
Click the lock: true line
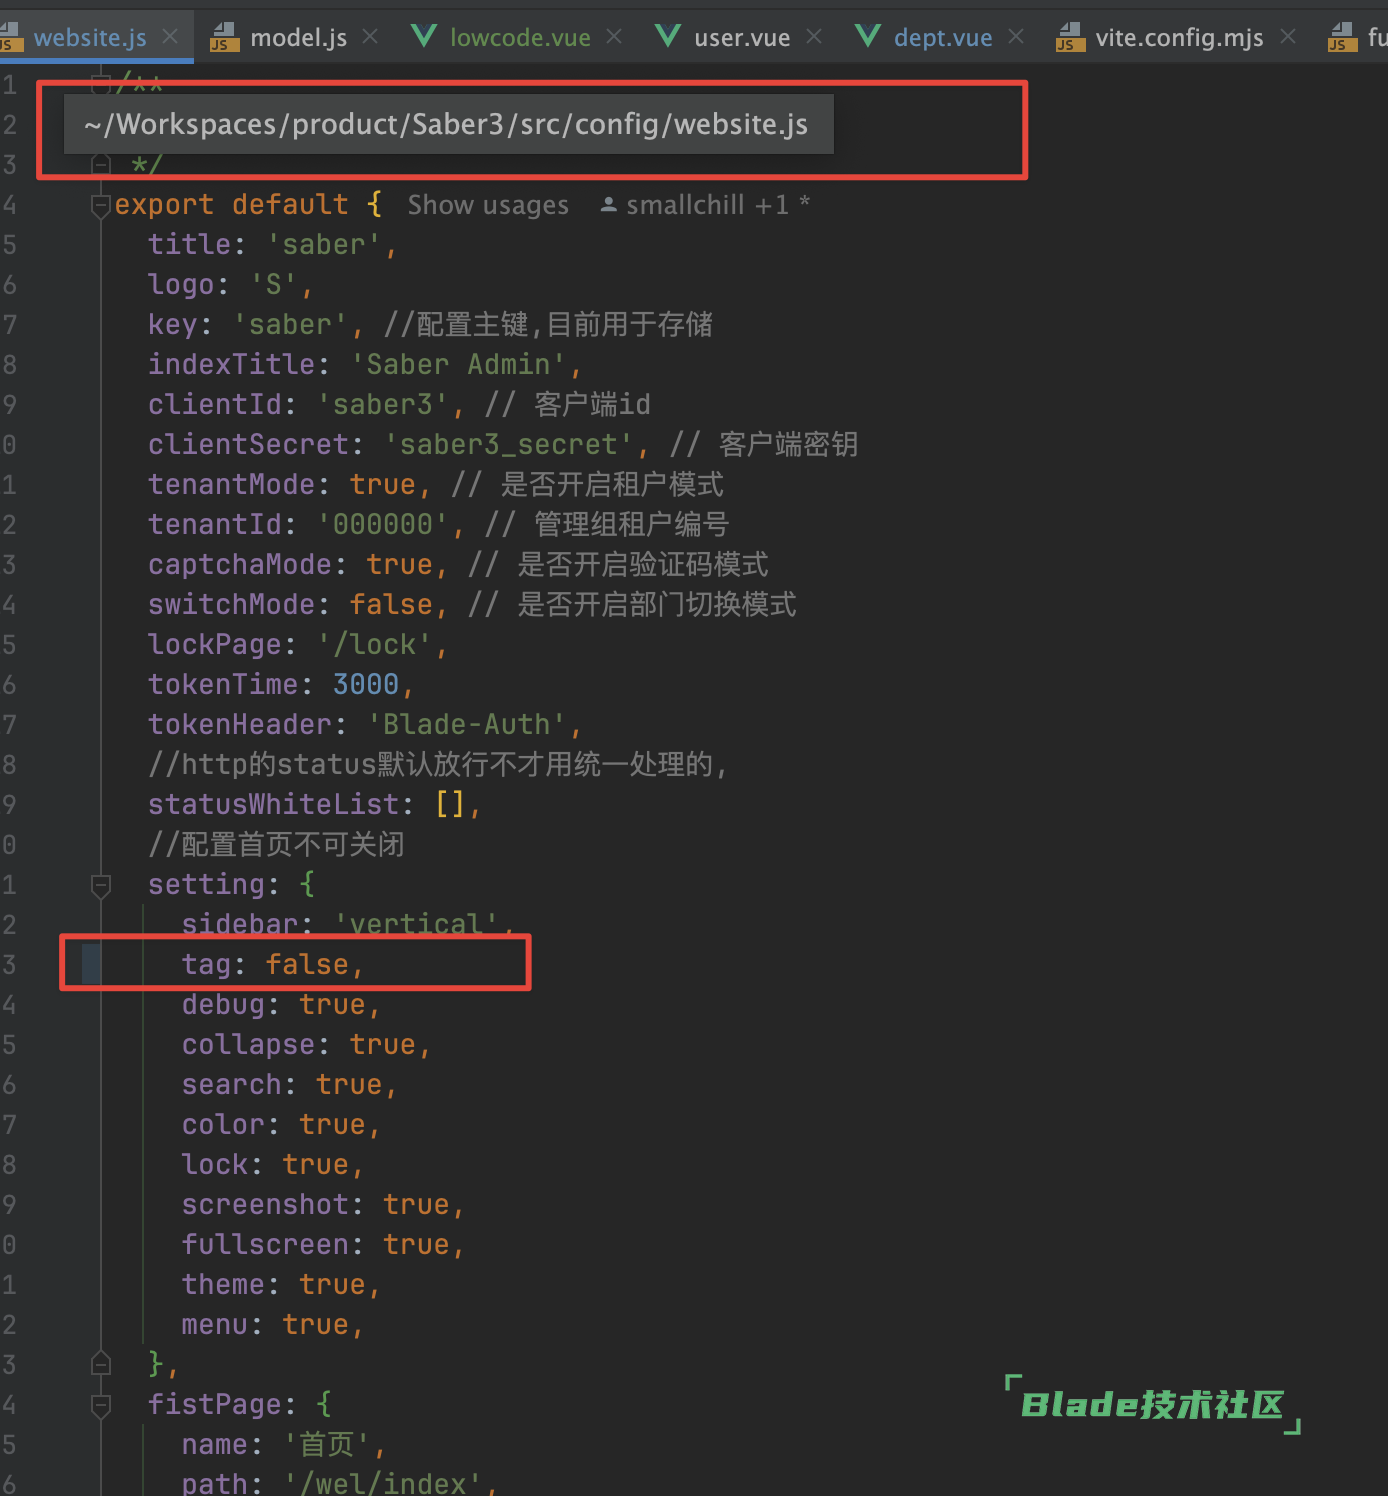[272, 1165]
